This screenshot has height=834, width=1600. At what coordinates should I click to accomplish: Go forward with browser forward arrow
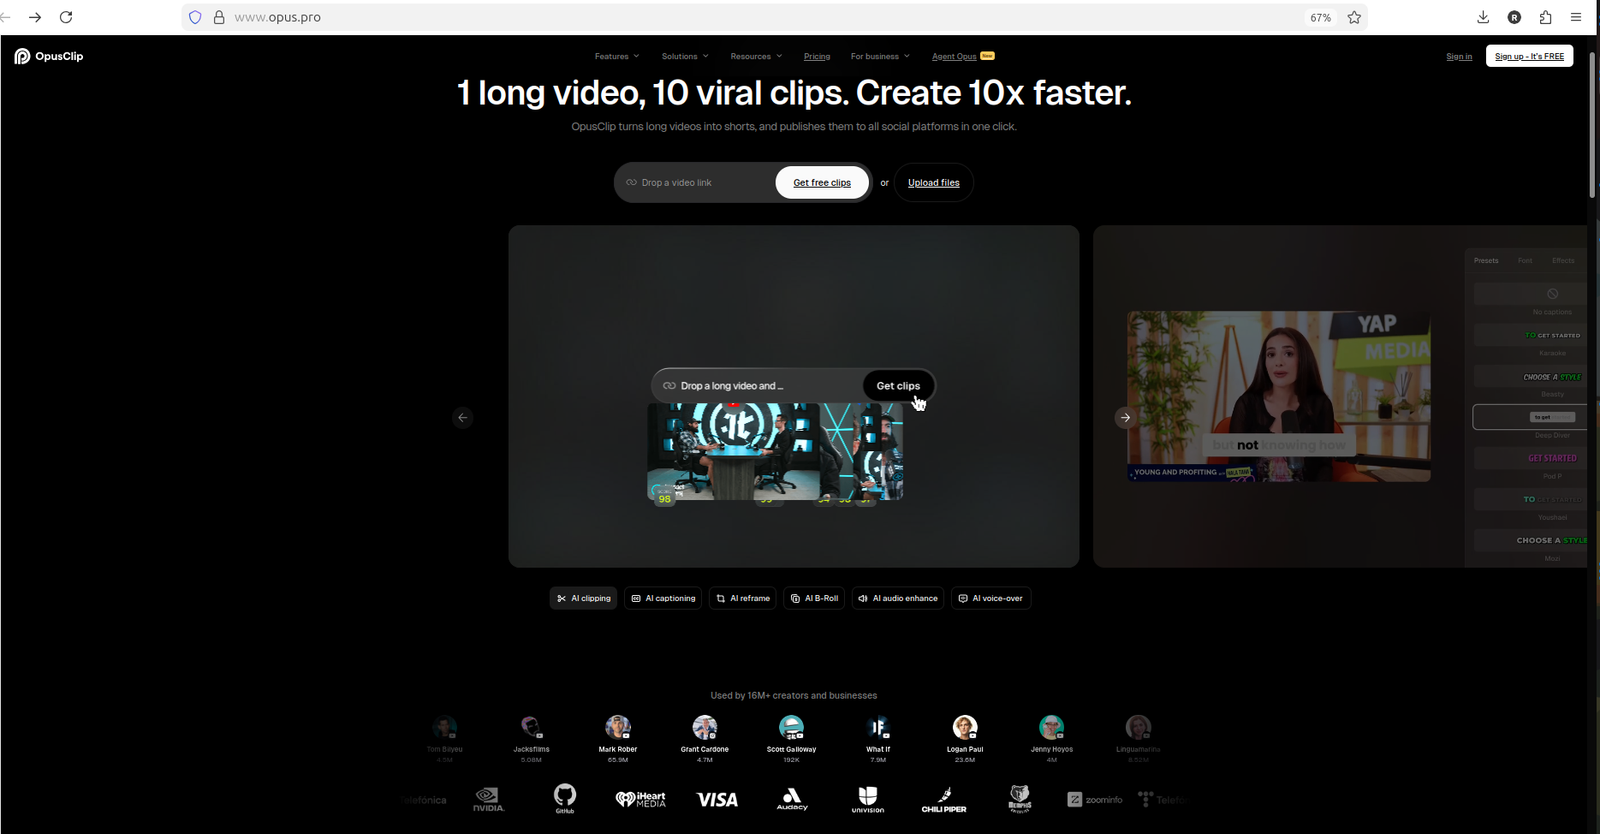35,17
